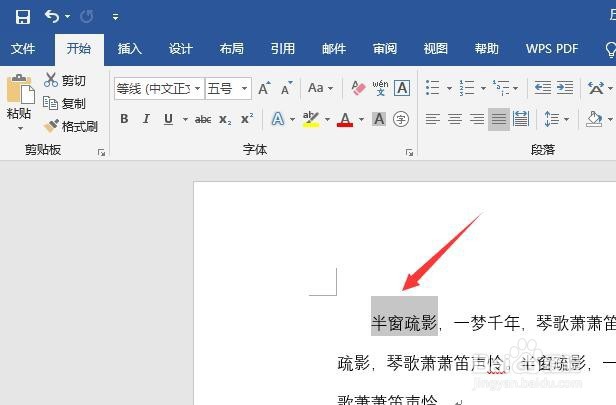Open the WPS PDF tab
The image size is (616, 405).
[552, 49]
